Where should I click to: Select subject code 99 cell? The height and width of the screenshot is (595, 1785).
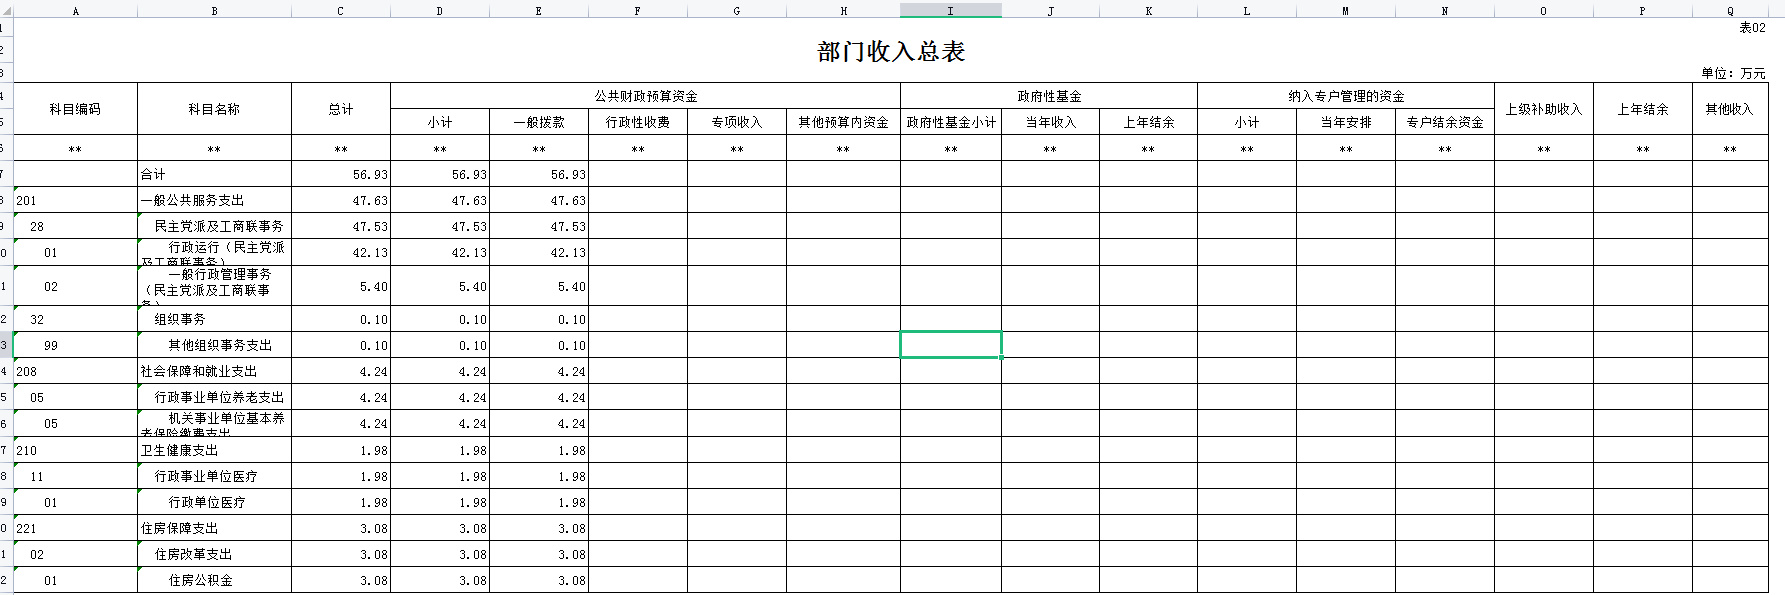coord(75,345)
